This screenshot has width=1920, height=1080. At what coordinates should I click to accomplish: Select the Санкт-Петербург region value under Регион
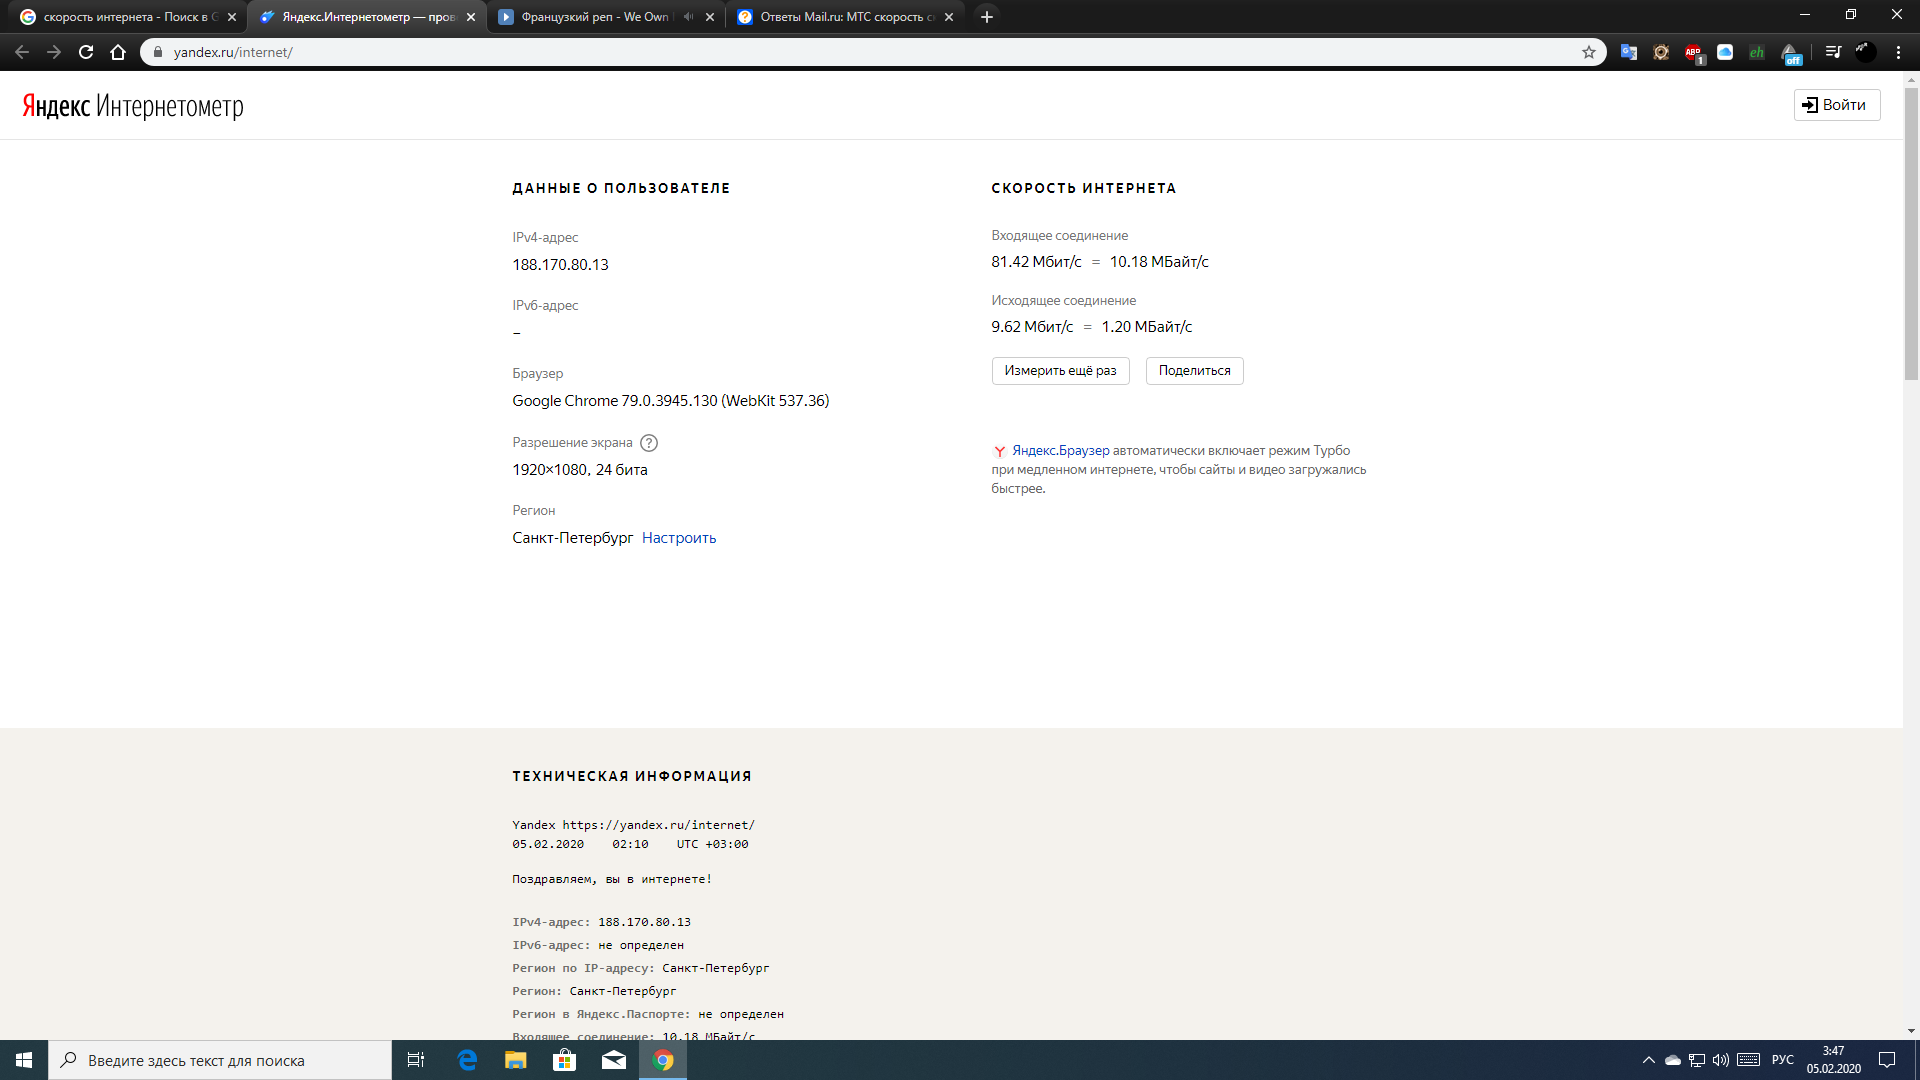point(572,538)
